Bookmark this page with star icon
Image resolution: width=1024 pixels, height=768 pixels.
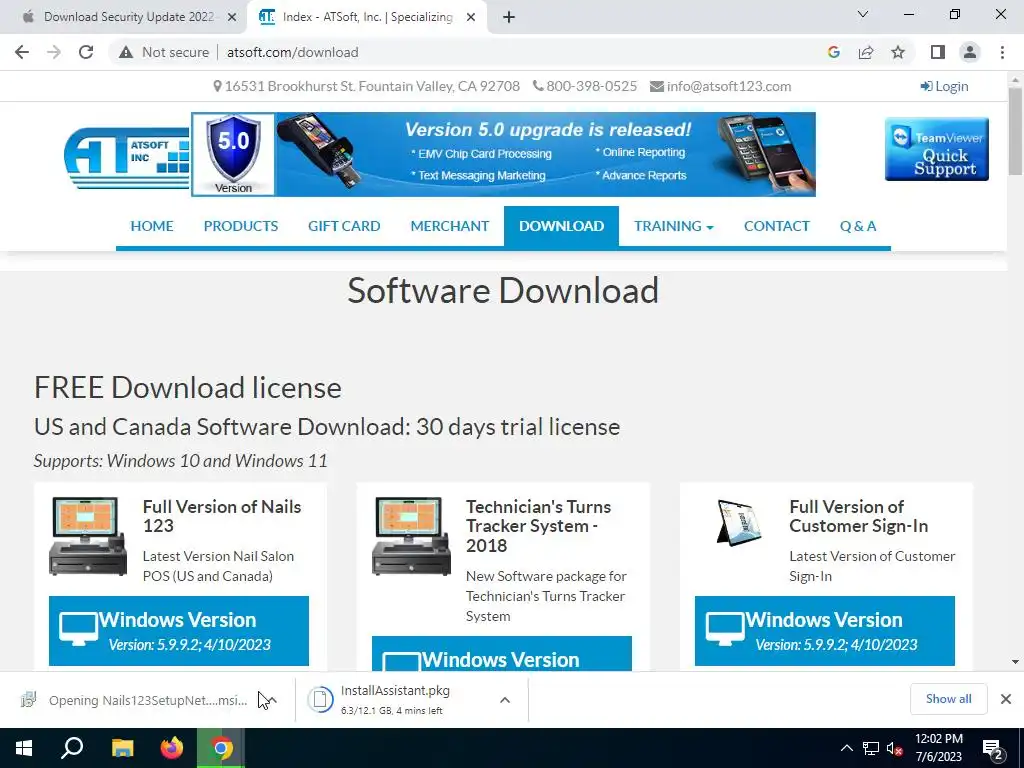pyautogui.click(x=898, y=52)
